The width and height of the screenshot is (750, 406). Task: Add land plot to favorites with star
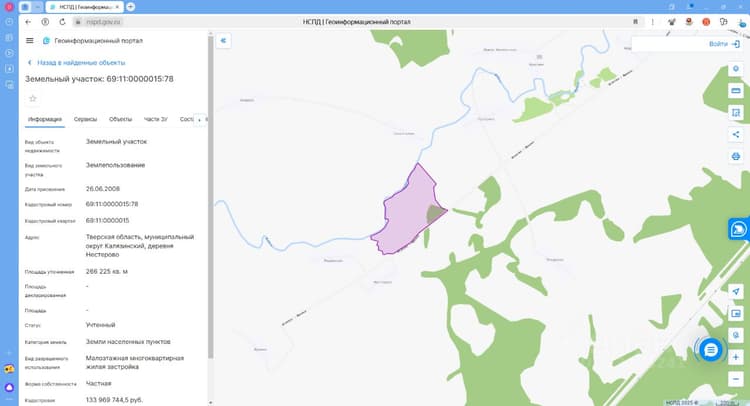[x=33, y=99]
